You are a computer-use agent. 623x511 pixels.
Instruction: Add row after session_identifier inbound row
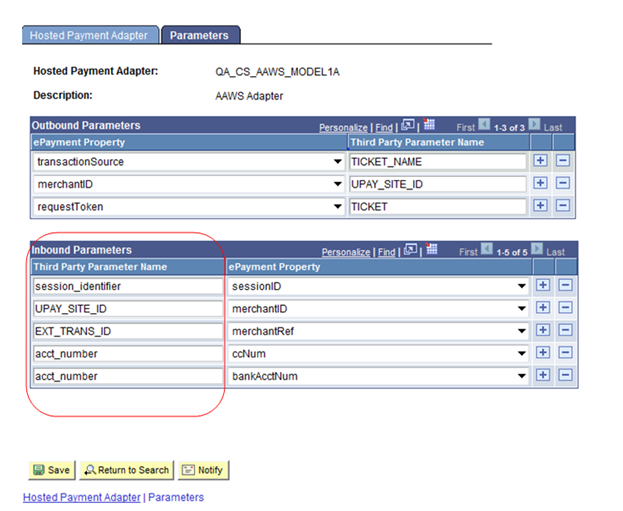543,285
